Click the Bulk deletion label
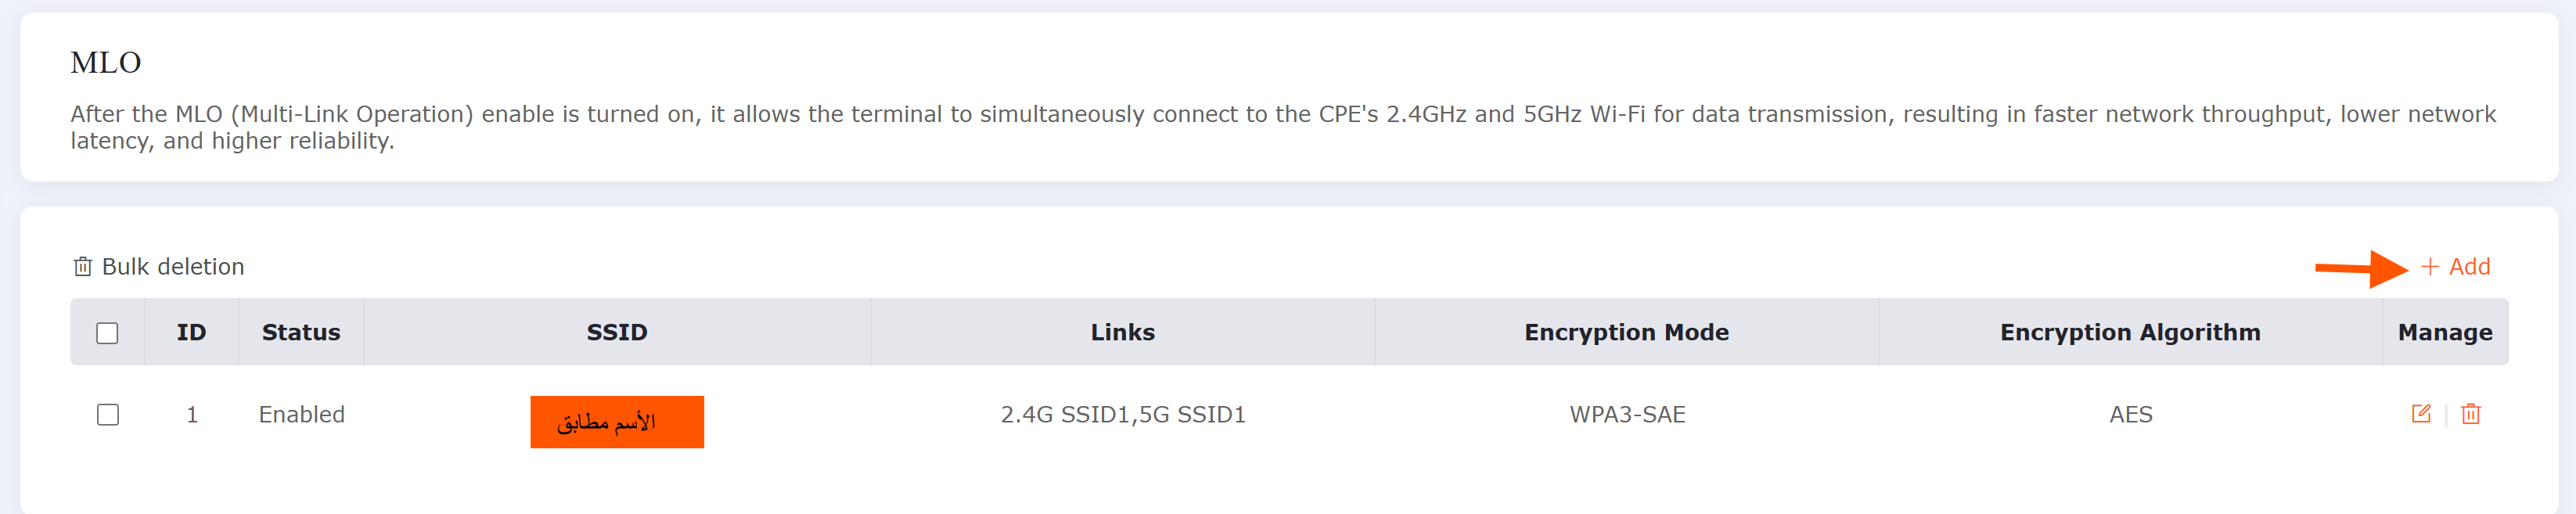Image resolution: width=2576 pixels, height=514 pixels. [173, 267]
